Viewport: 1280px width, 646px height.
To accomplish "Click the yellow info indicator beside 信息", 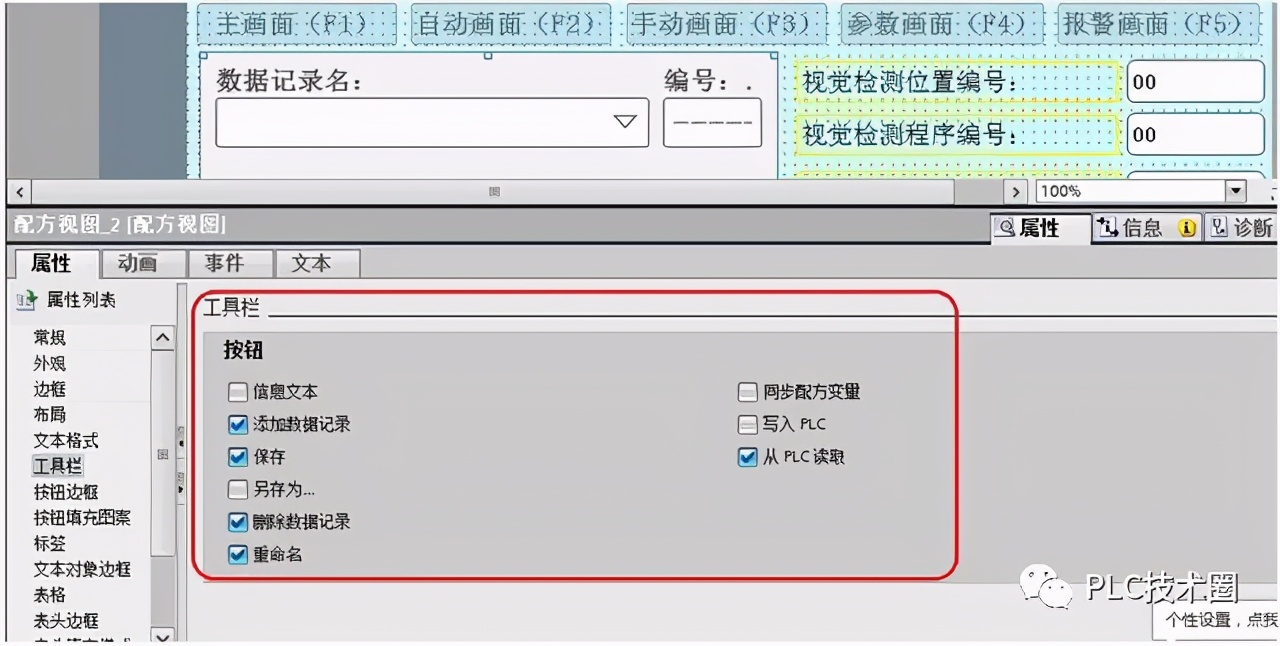I will tap(1187, 229).
